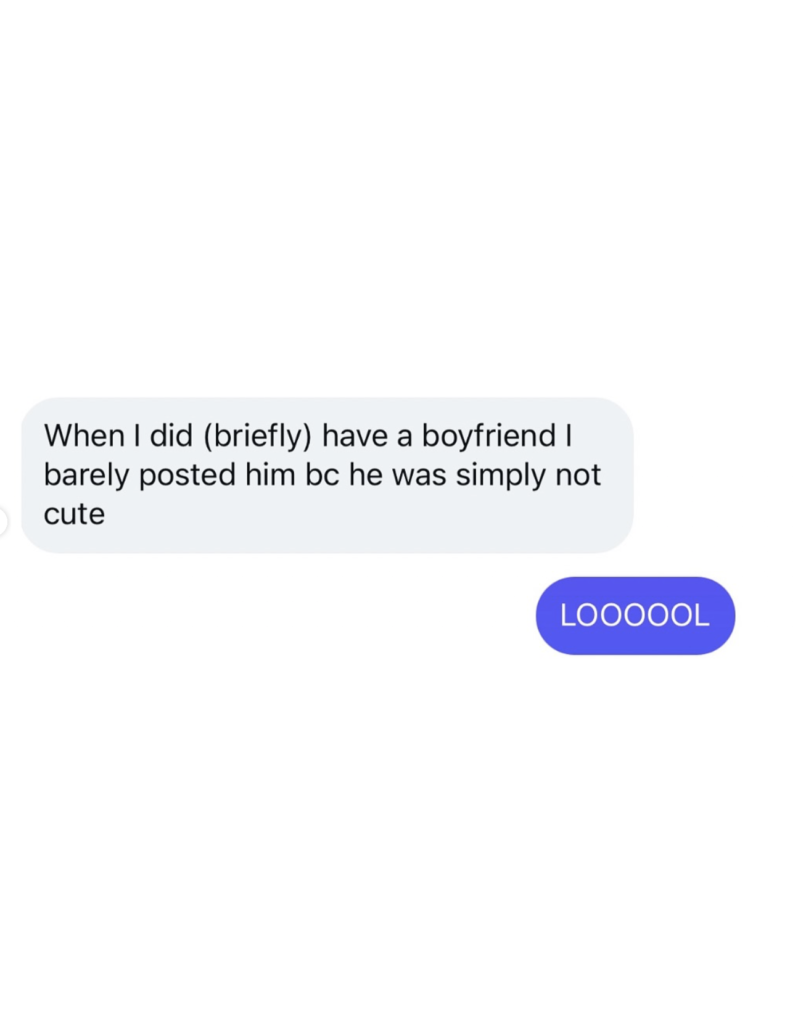Click the word "(briefly)" in the message
Image resolution: width=798 pixels, height=1024 pixels.
click(x=259, y=436)
